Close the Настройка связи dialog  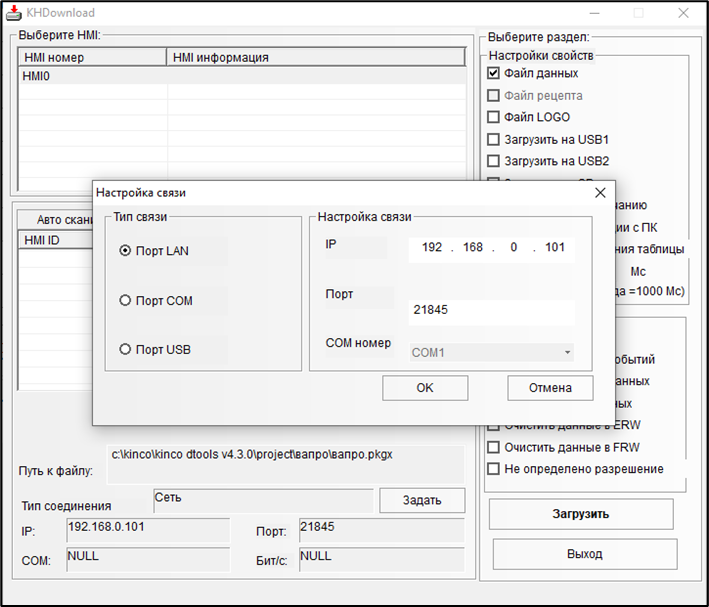pyautogui.click(x=600, y=193)
